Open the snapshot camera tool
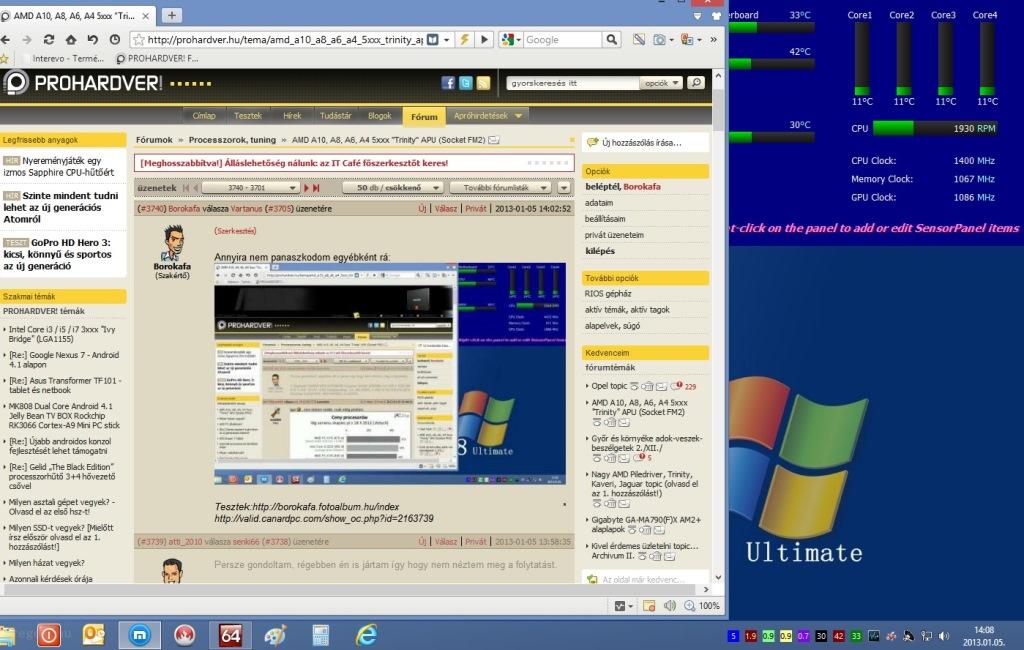This screenshot has height=650, width=1024. point(662,40)
